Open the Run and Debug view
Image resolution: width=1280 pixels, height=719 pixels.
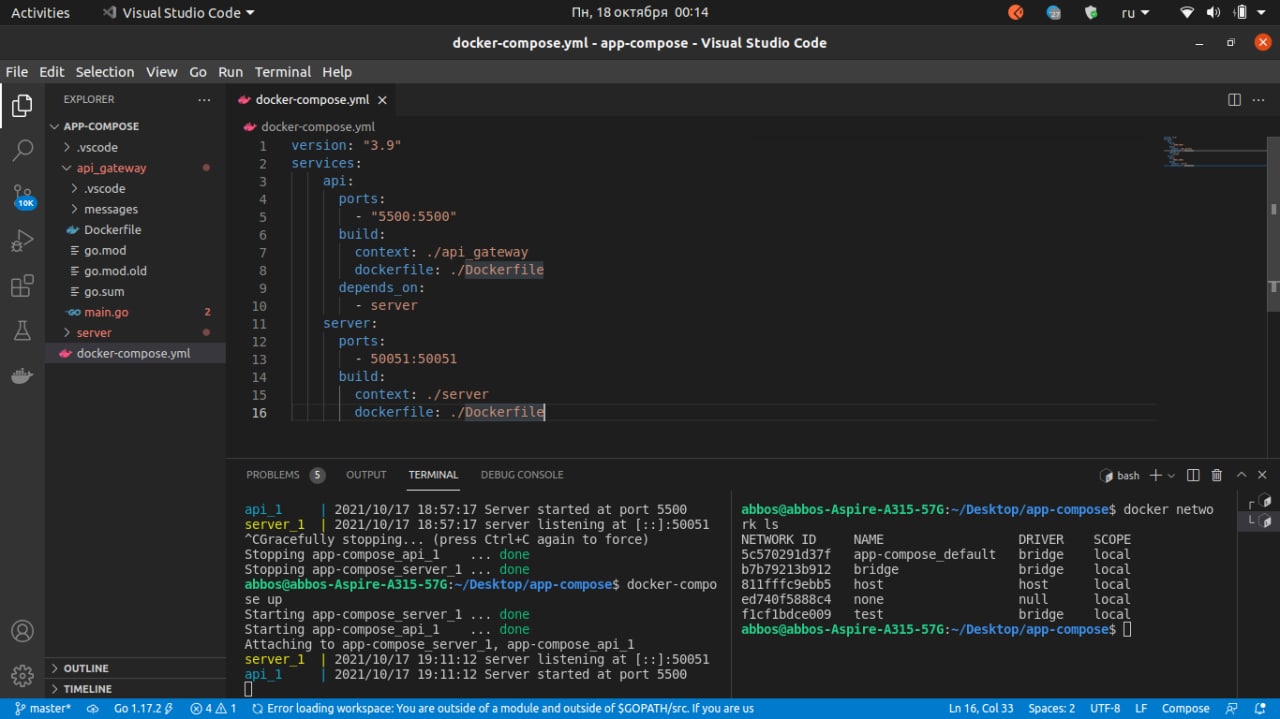pyautogui.click(x=22, y=241)
